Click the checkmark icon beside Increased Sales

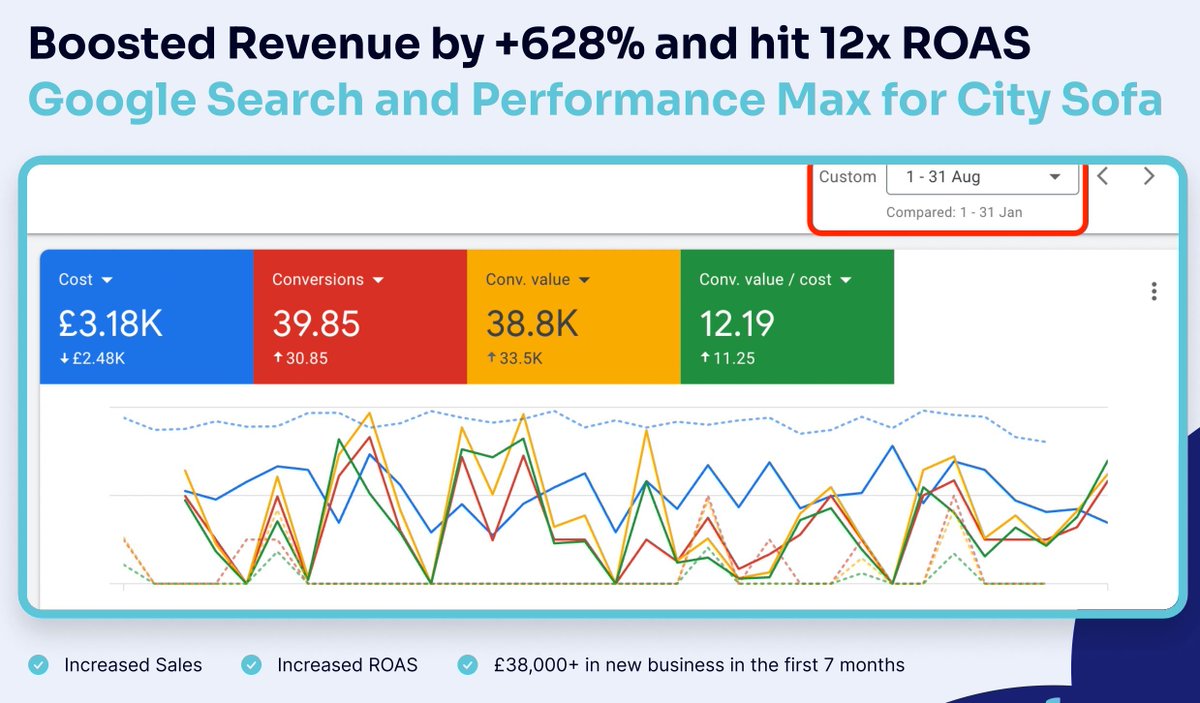(37, 664)
